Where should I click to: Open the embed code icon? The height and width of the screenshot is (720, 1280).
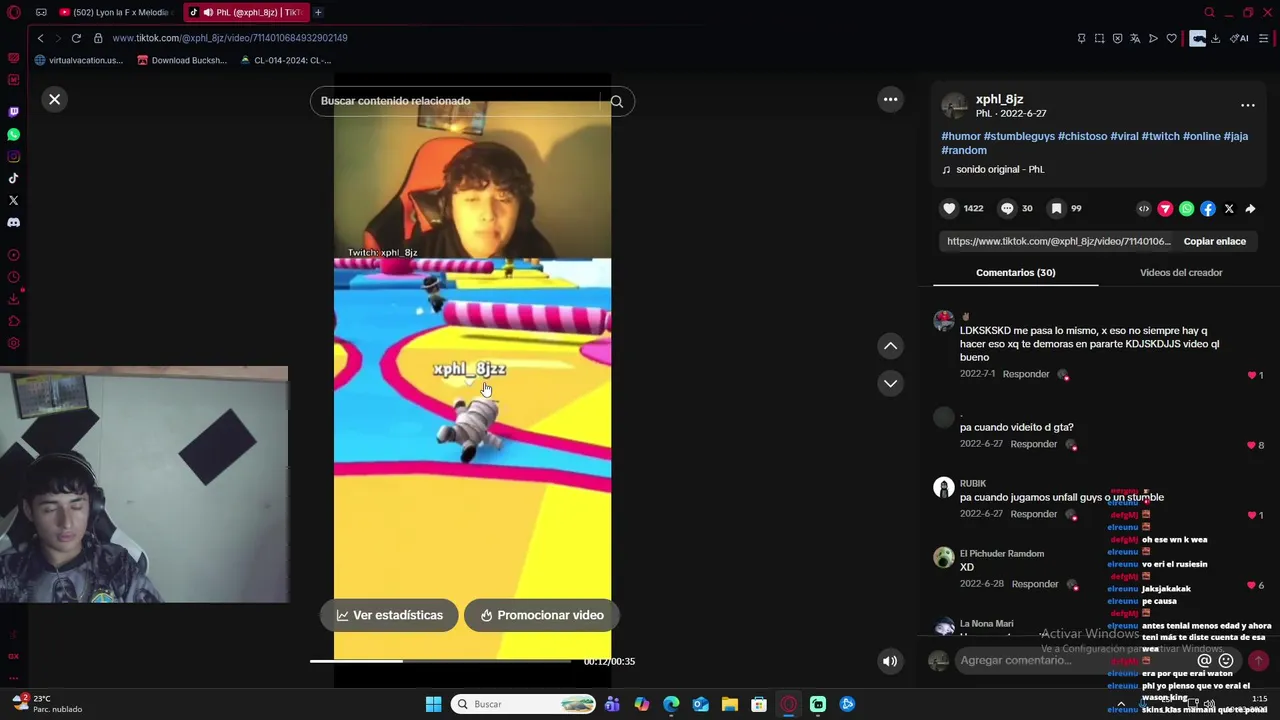pos(1144,209)
